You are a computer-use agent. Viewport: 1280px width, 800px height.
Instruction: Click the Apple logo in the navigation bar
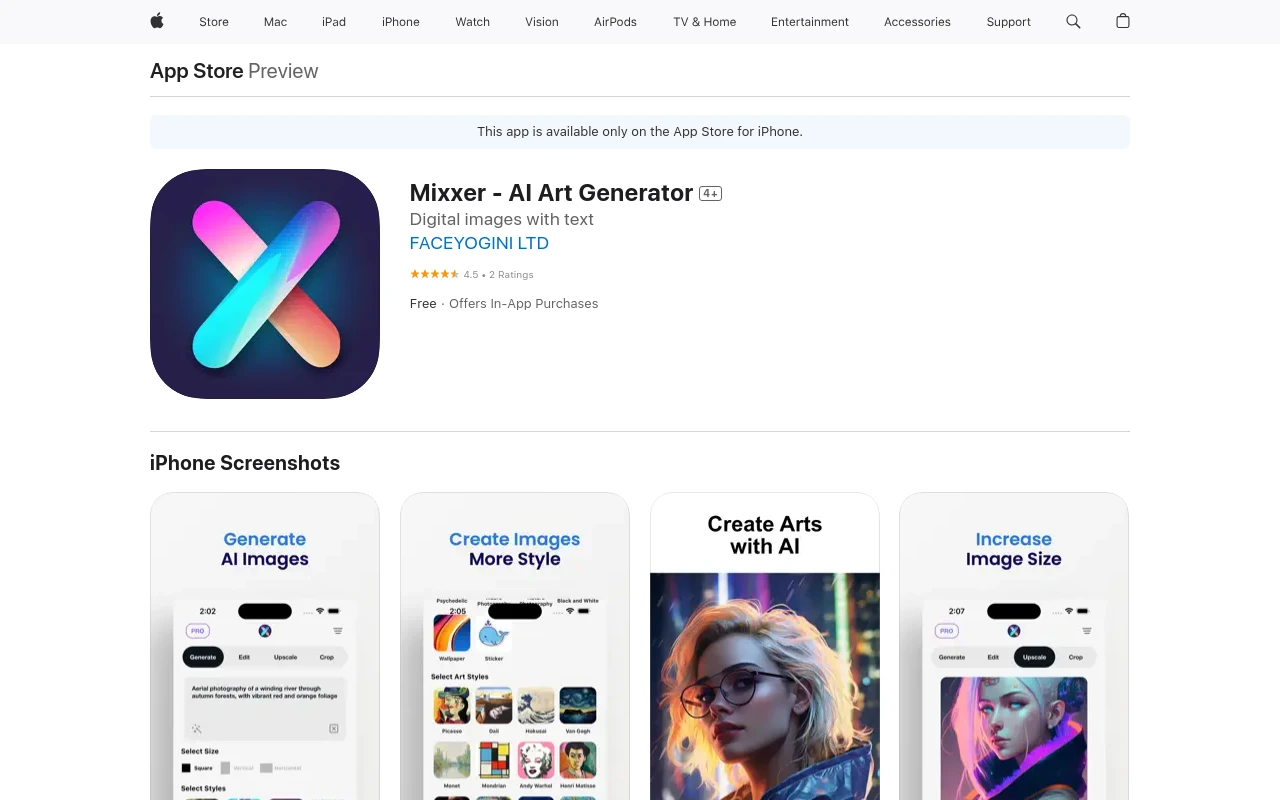pos(156,22)
